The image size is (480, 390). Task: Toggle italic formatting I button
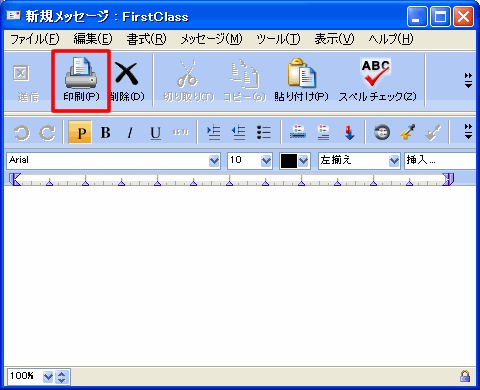130,133
